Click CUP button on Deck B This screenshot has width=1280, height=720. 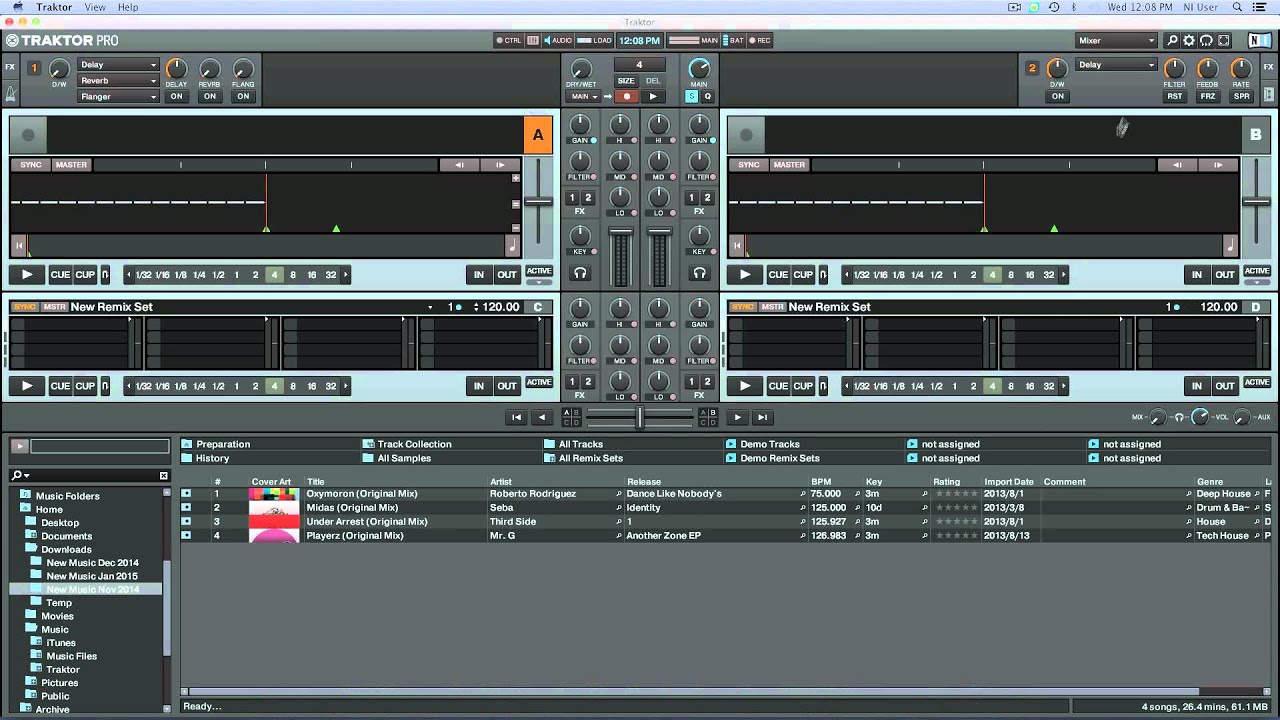(x=803, y=275)
